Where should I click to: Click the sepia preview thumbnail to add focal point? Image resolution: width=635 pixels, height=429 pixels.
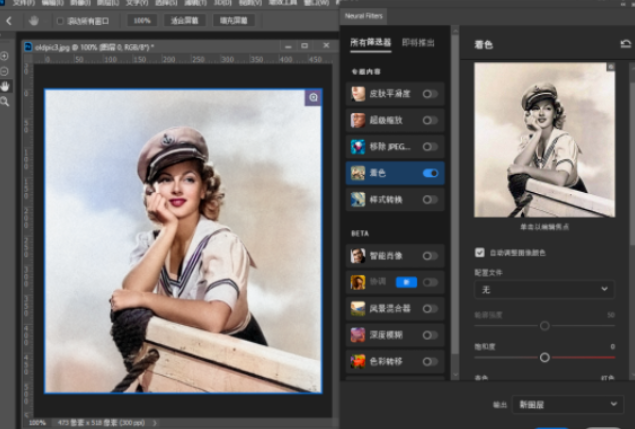544,140
